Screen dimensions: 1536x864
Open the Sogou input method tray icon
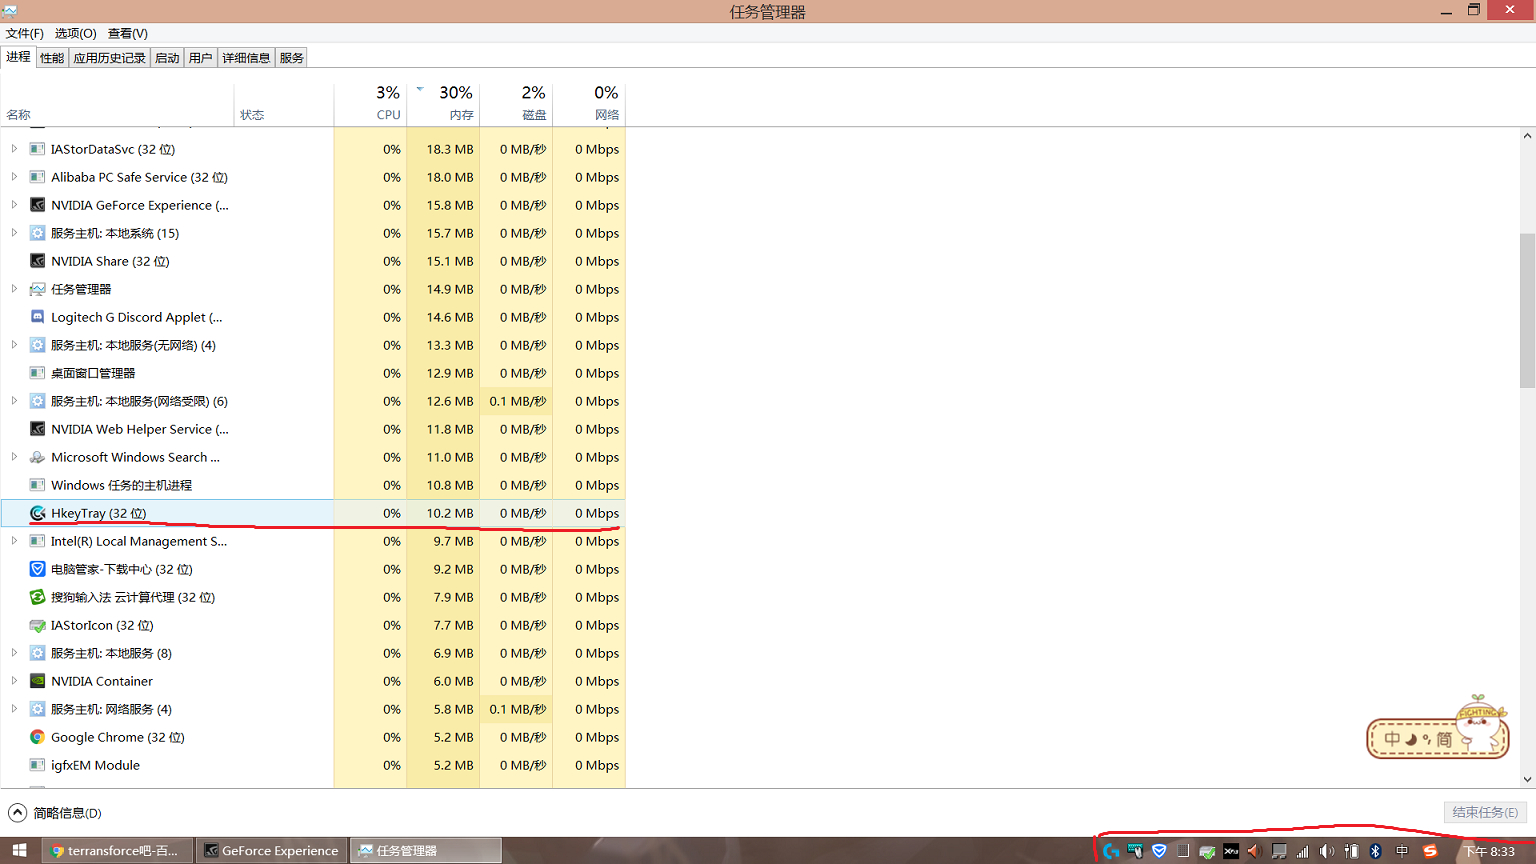1430,851
